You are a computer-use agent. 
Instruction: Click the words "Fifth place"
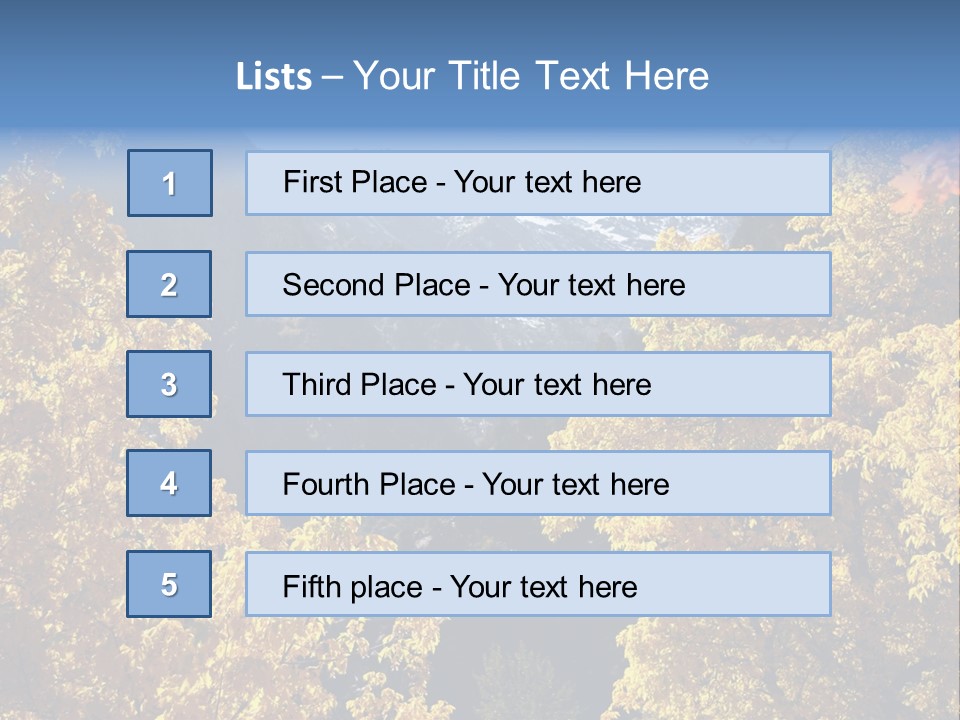pos(353,586)
